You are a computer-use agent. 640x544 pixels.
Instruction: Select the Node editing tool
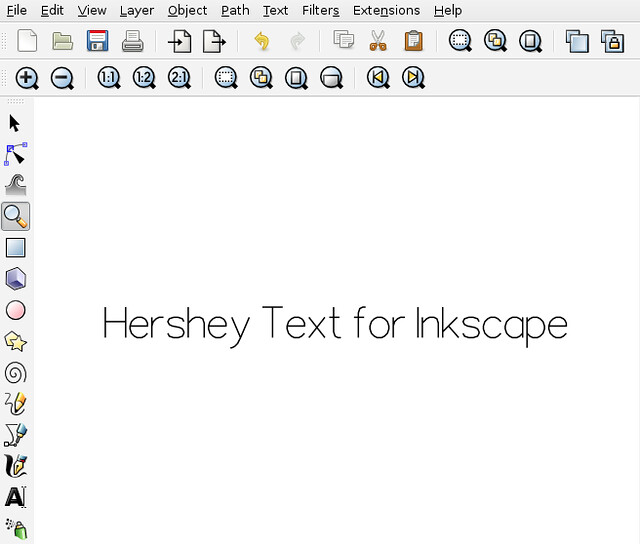click(15, 154)
